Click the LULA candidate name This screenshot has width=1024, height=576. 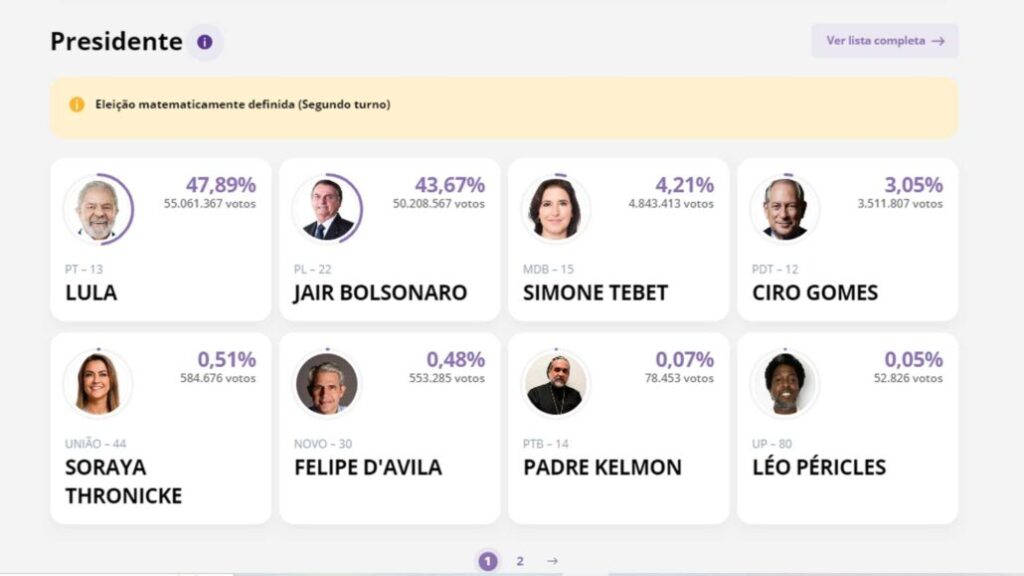tap(91, 293)
